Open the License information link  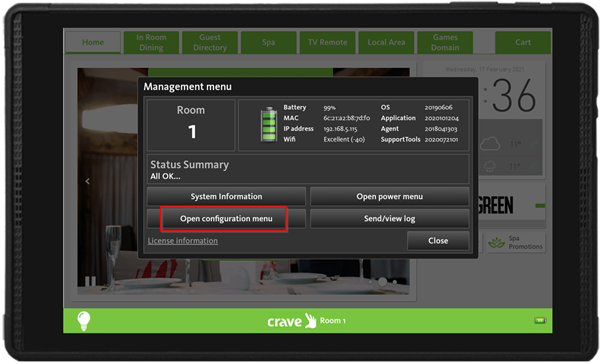(183, 241)
